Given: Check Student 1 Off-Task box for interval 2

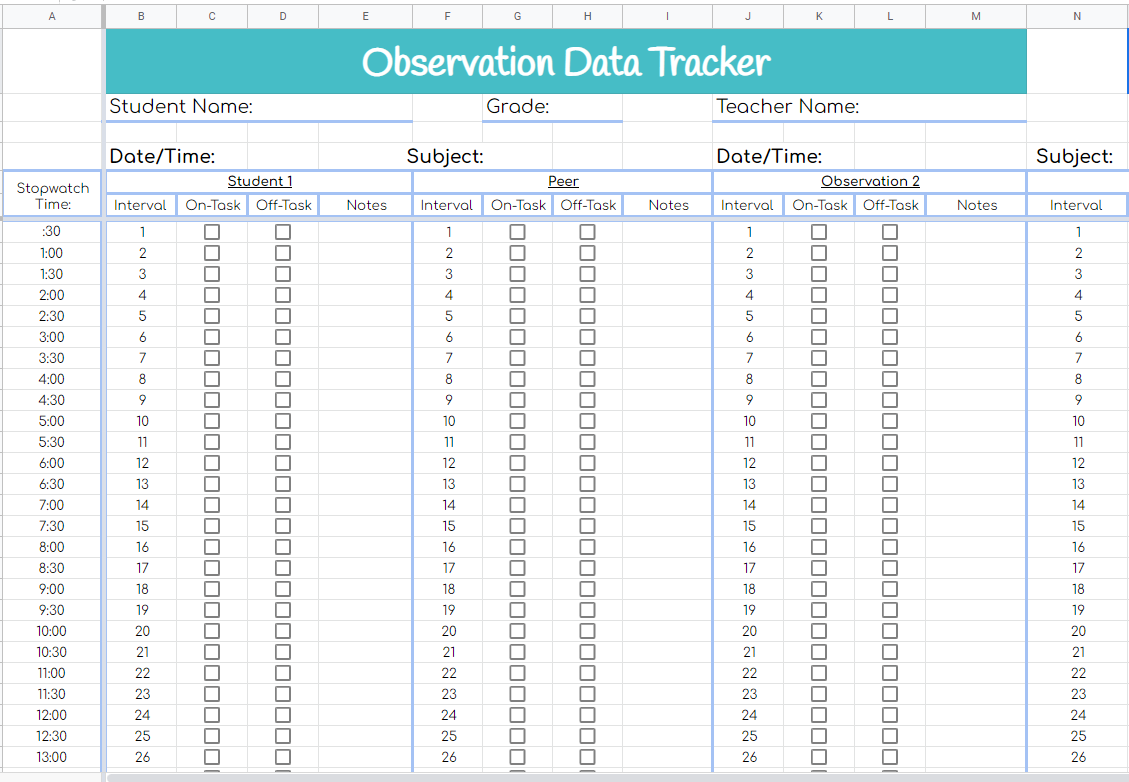Looking at the screenshot, I should (283, 253).
